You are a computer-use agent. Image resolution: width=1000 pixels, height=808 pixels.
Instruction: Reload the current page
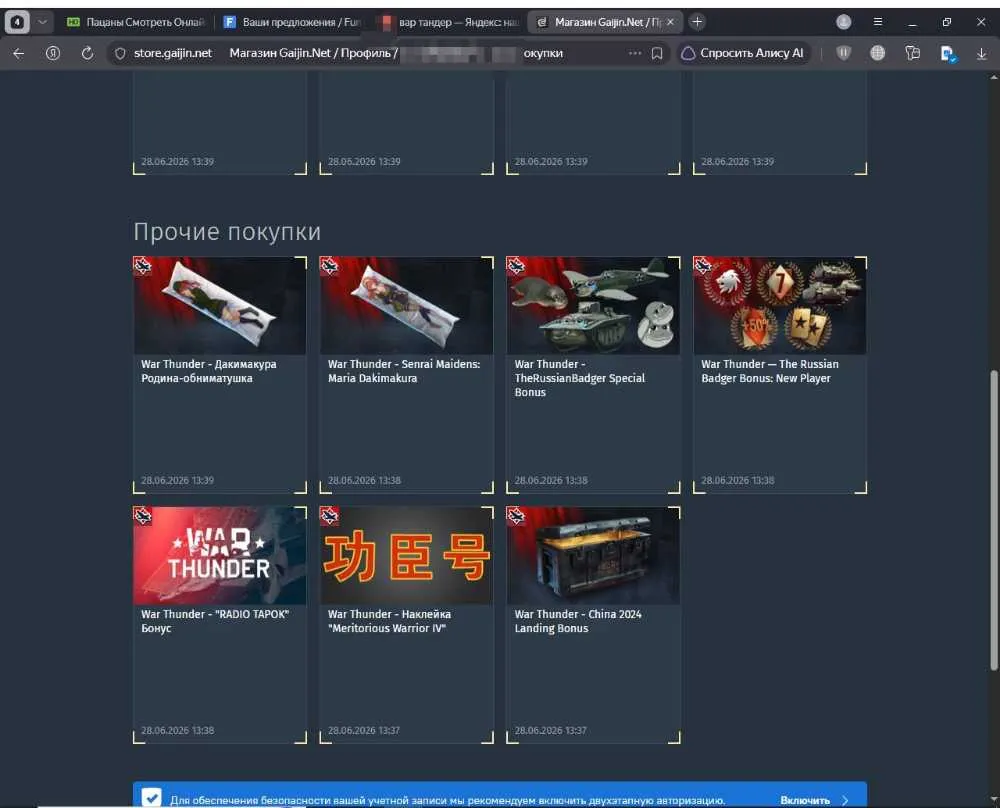pyautogui.click(x=87, y=54)
